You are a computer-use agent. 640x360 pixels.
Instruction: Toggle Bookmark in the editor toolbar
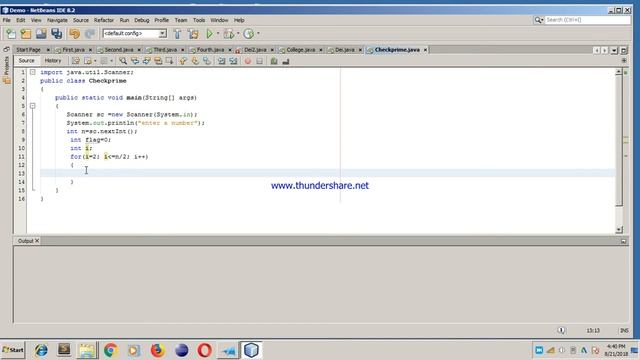click(207, 61)
